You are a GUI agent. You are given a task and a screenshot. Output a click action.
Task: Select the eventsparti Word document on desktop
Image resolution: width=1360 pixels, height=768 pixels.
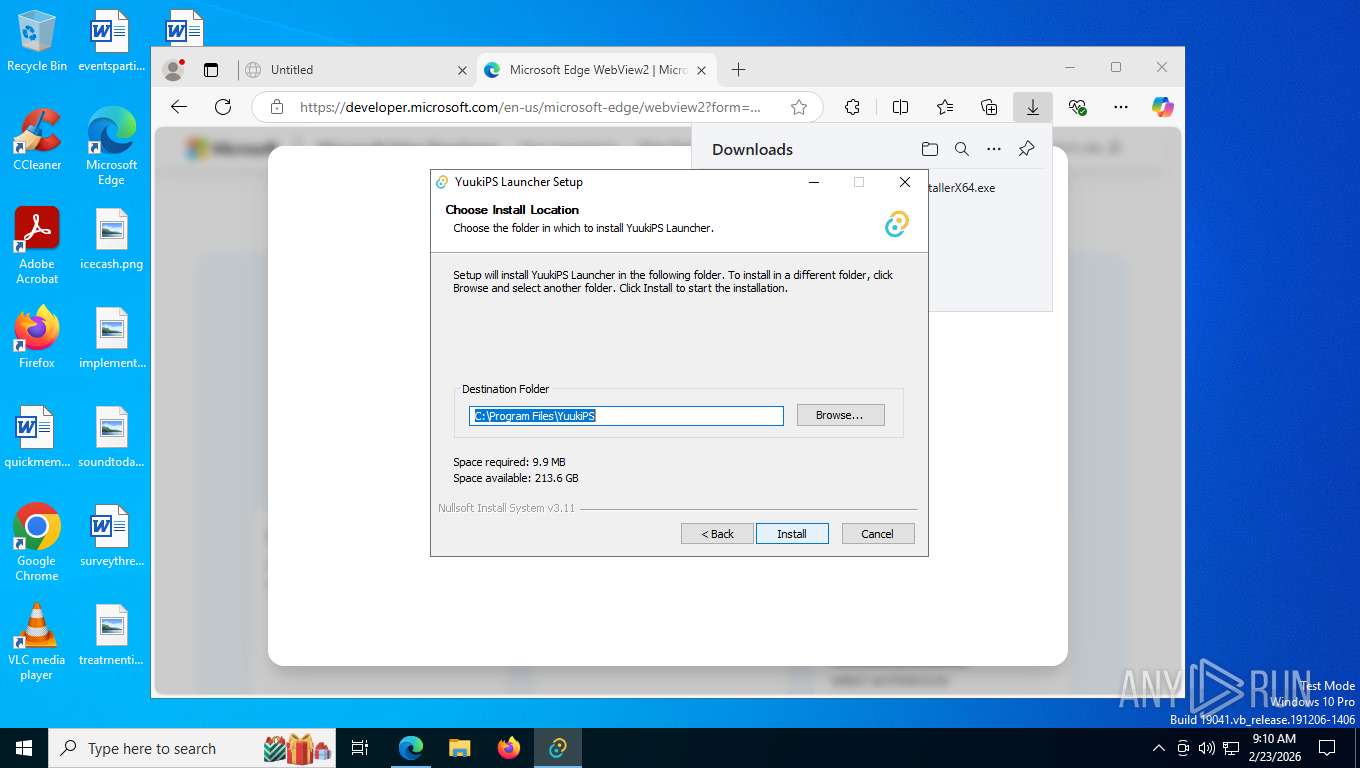[x=111, y=42]
